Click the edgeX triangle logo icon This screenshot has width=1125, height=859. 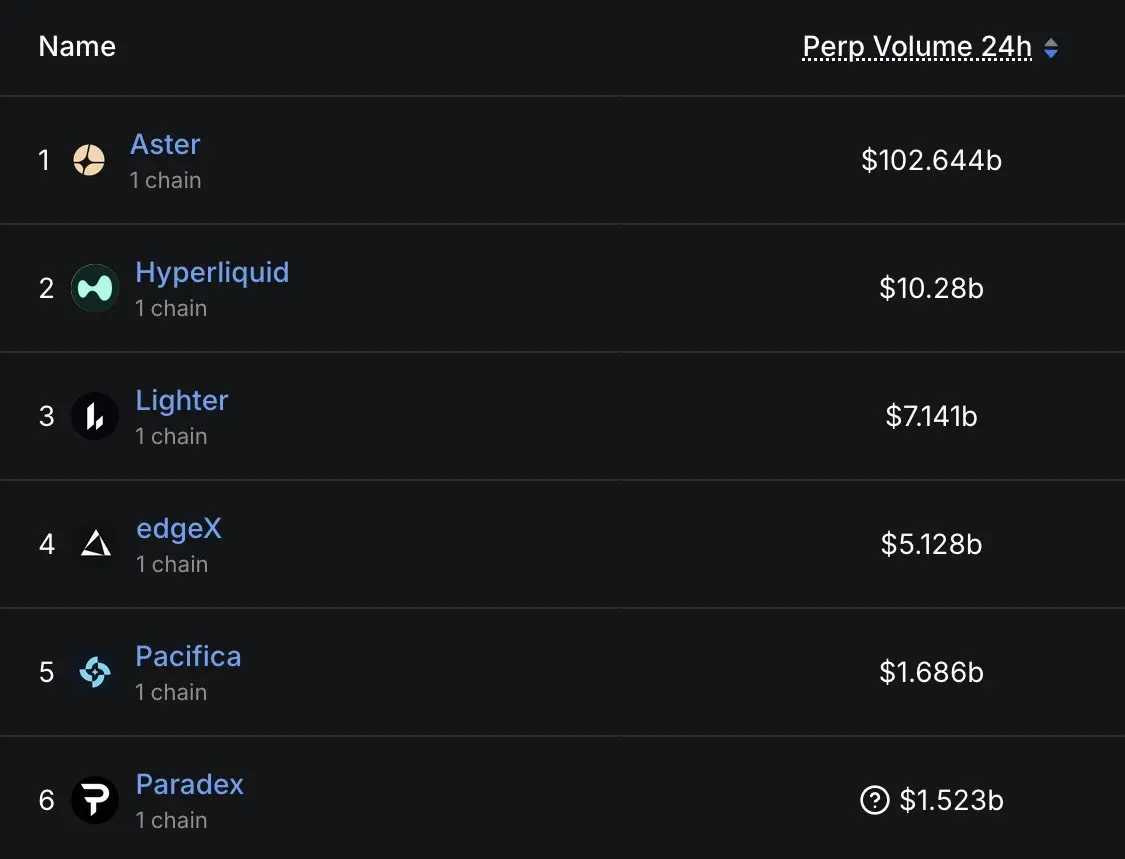pos(96,544)
